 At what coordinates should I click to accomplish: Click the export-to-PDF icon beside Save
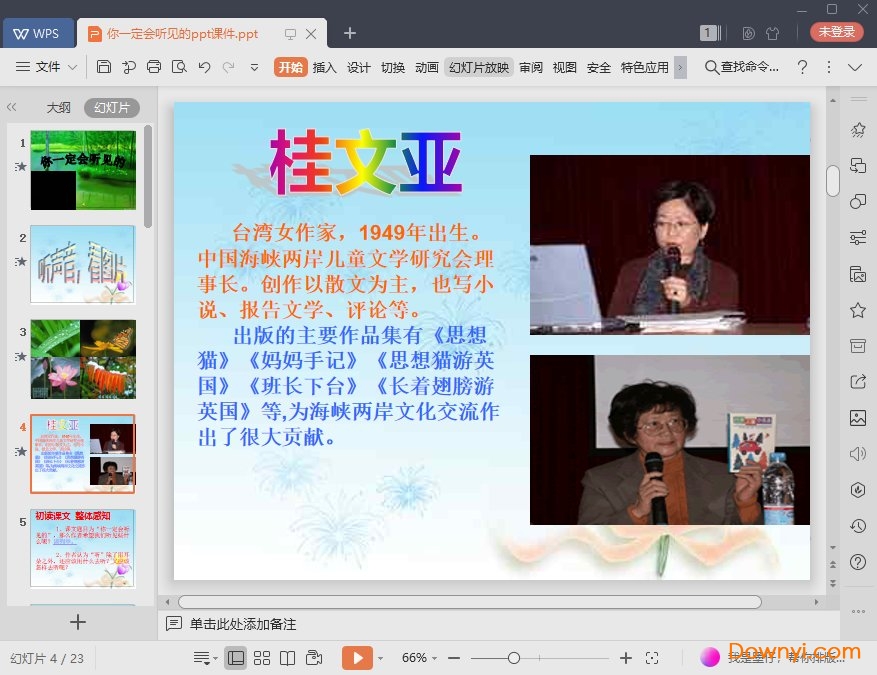[x=129, y=67]
